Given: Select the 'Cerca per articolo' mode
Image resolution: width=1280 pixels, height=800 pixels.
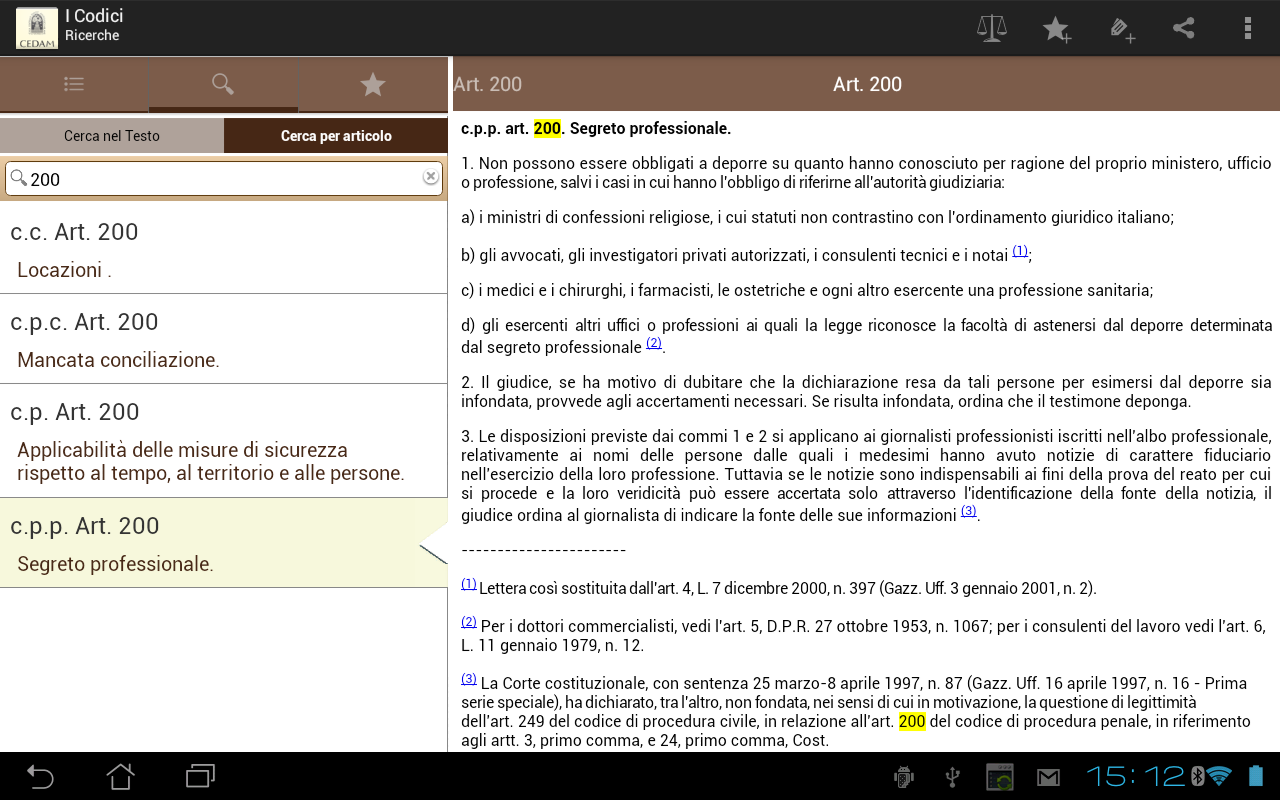Looking at the screenshot, I should [x=336, y=136].
